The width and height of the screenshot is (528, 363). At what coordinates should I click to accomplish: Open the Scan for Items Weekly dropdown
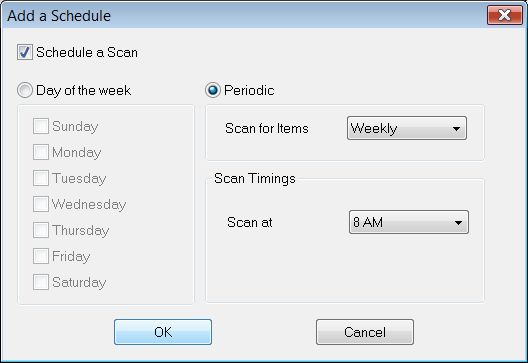pos(407,128)
